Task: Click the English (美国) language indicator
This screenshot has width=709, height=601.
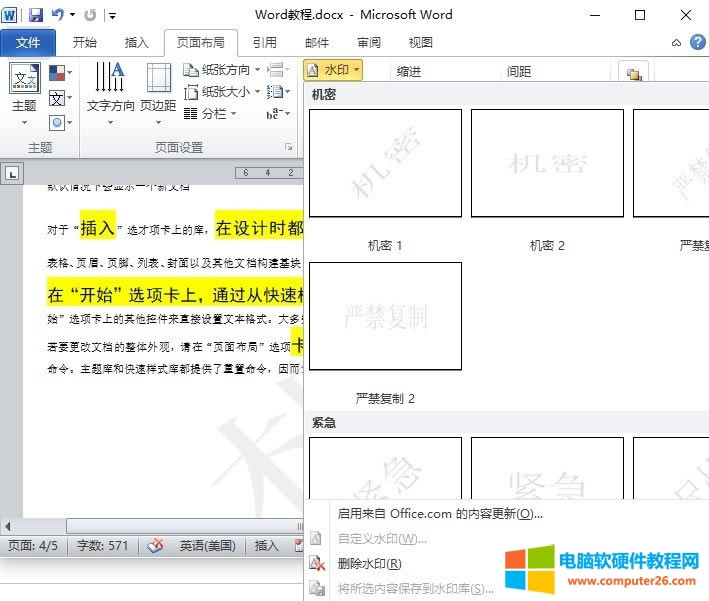Action: click(207, 546)
